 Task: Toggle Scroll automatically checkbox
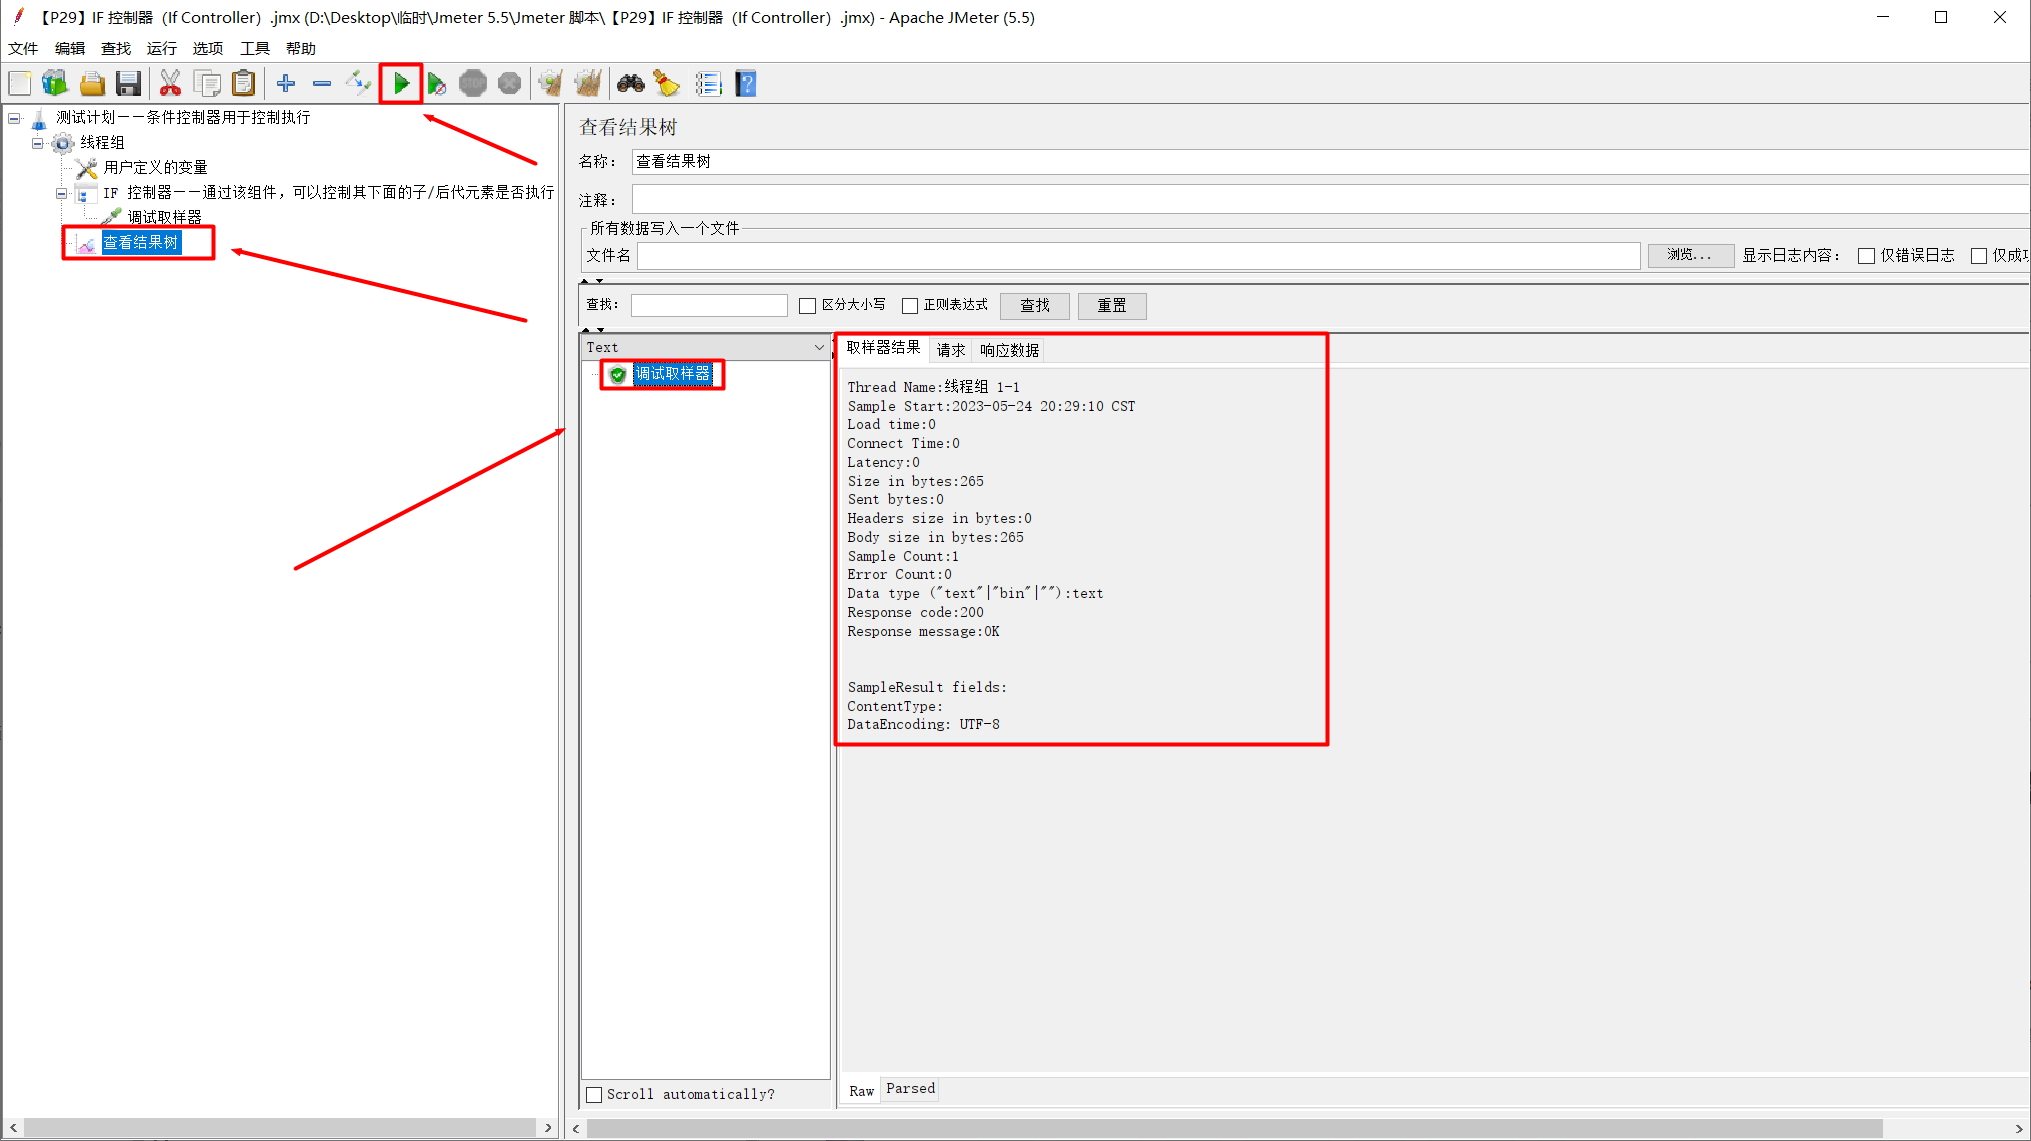click(x=594, y=1095)
